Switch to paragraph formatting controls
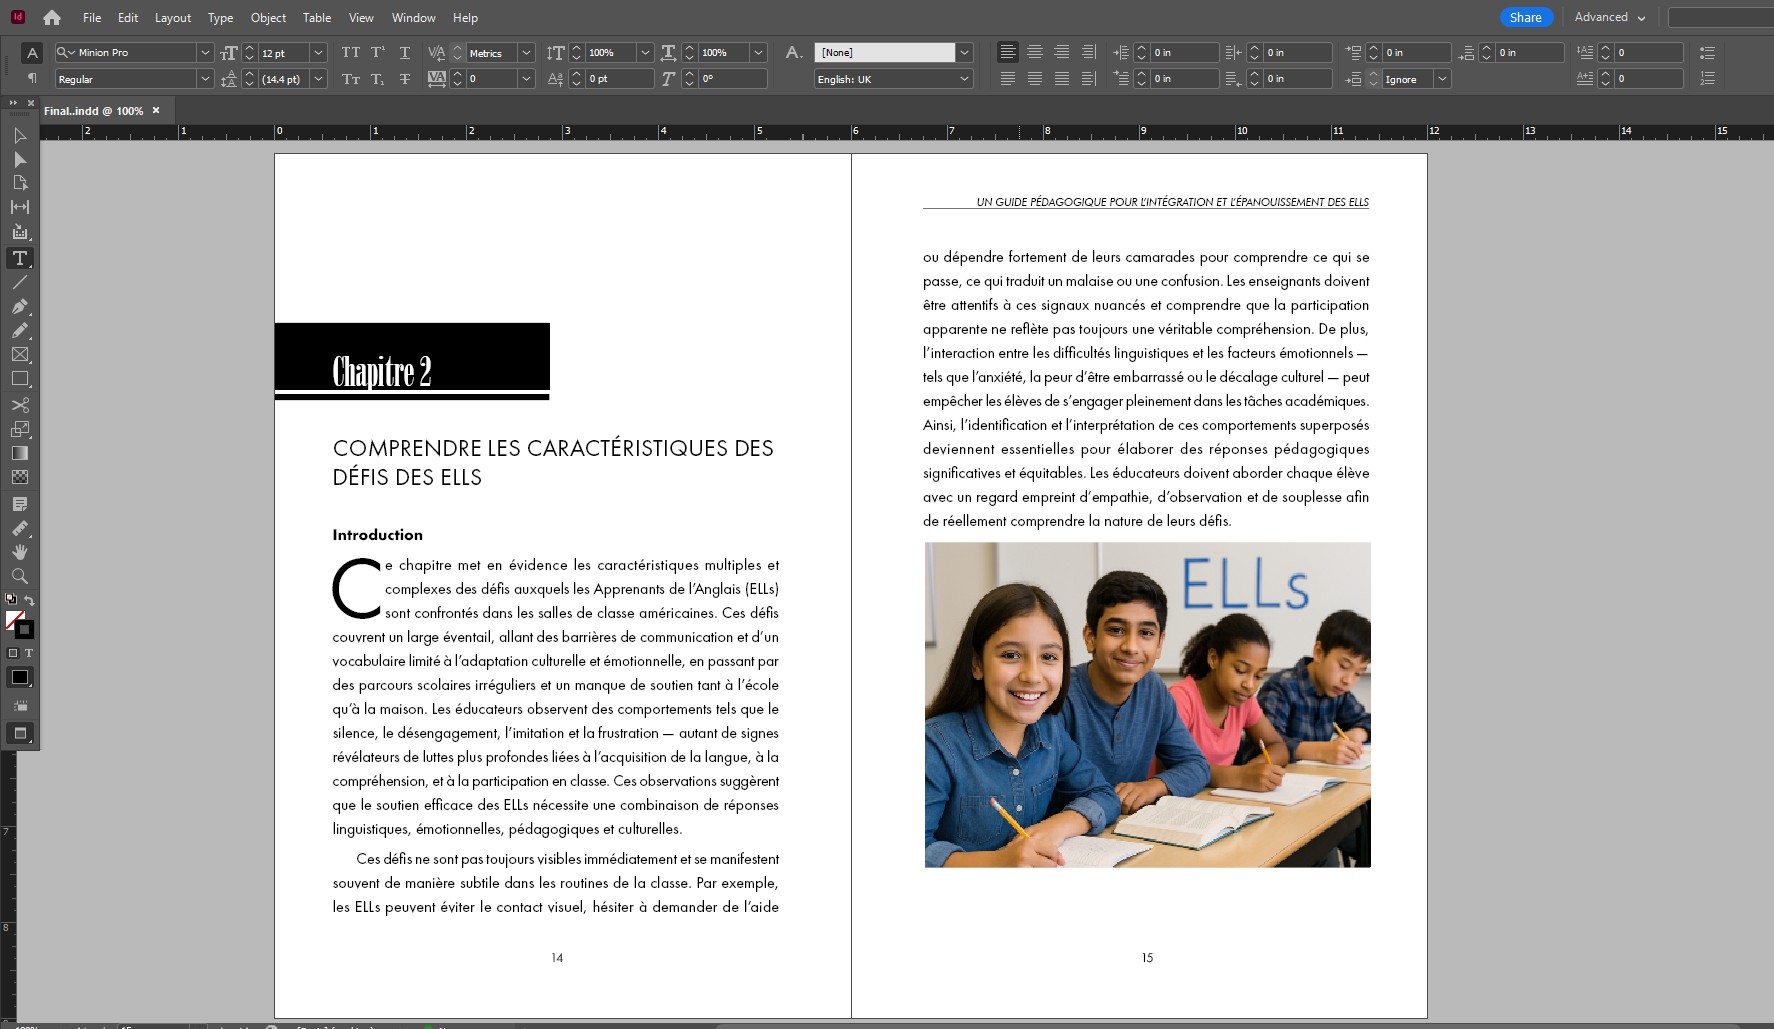This screenshot has height=1029, width=1774. pos(32,78)
